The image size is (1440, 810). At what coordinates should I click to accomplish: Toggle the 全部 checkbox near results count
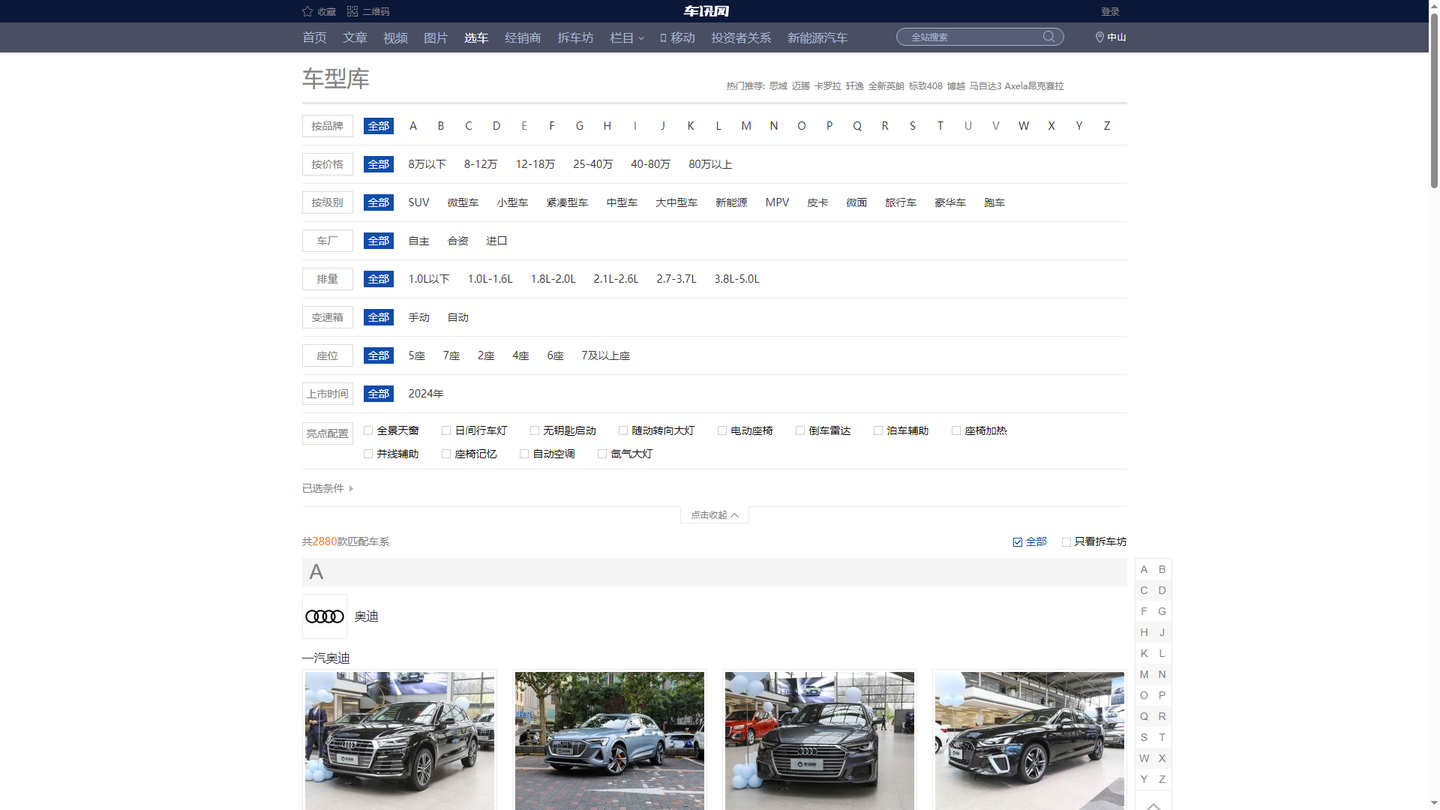(x=1018, y=542)
